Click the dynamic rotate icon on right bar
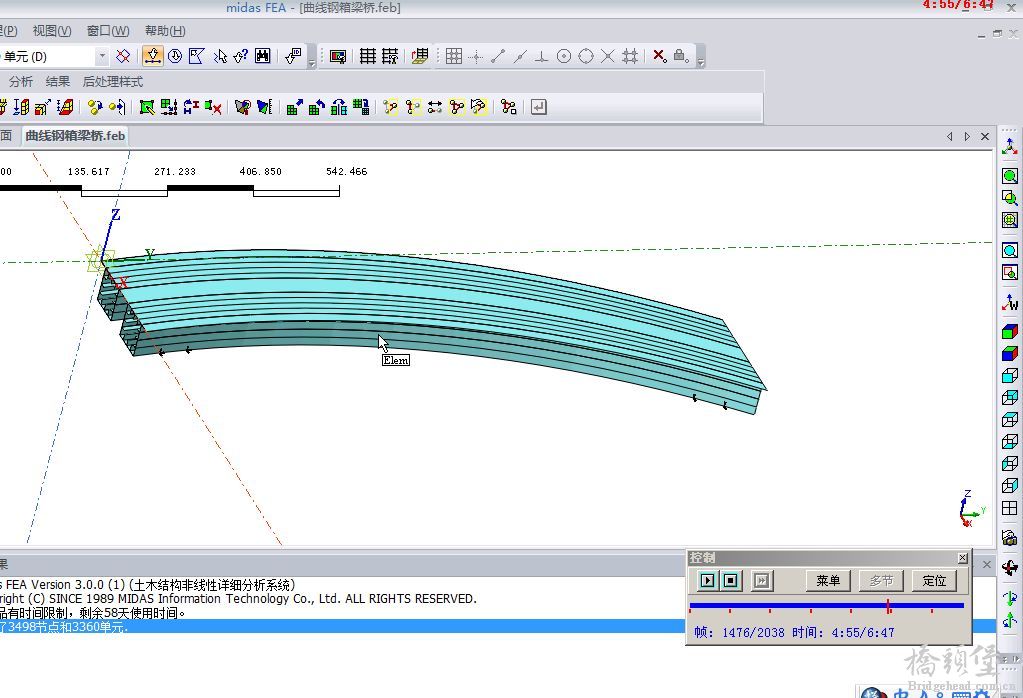The height and width of the screenshot is (698, 1023). point(1009,568)
